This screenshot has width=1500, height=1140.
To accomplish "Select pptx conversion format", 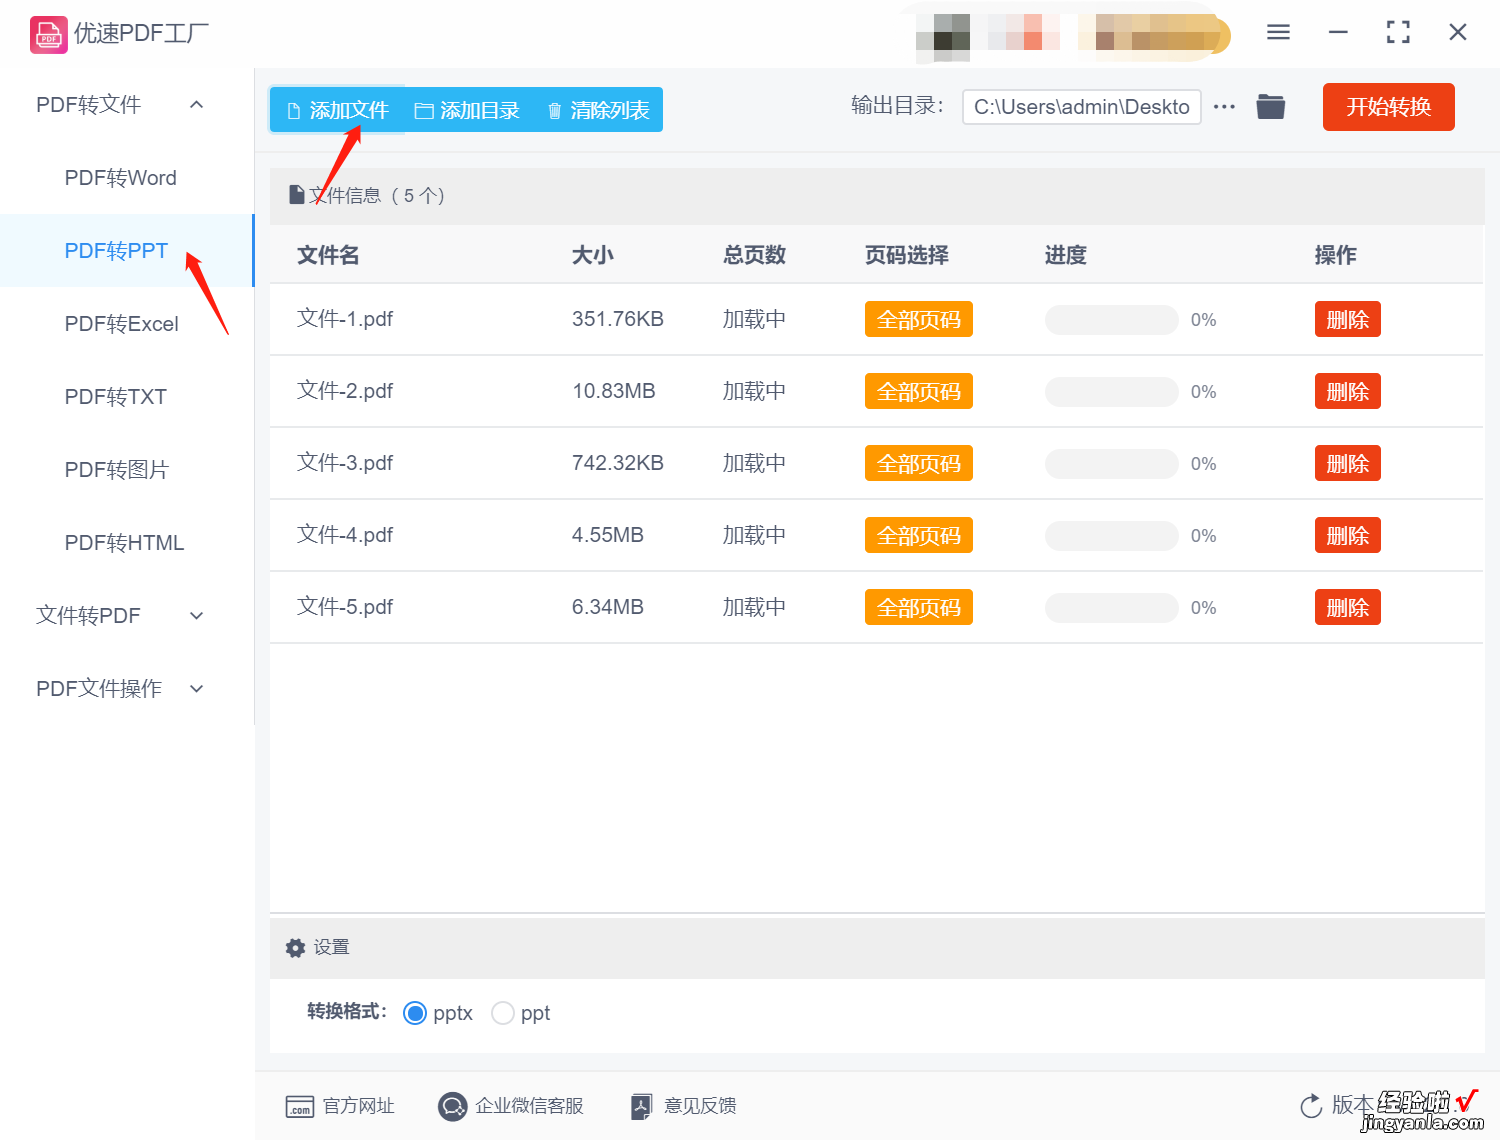I will 415,1013.
